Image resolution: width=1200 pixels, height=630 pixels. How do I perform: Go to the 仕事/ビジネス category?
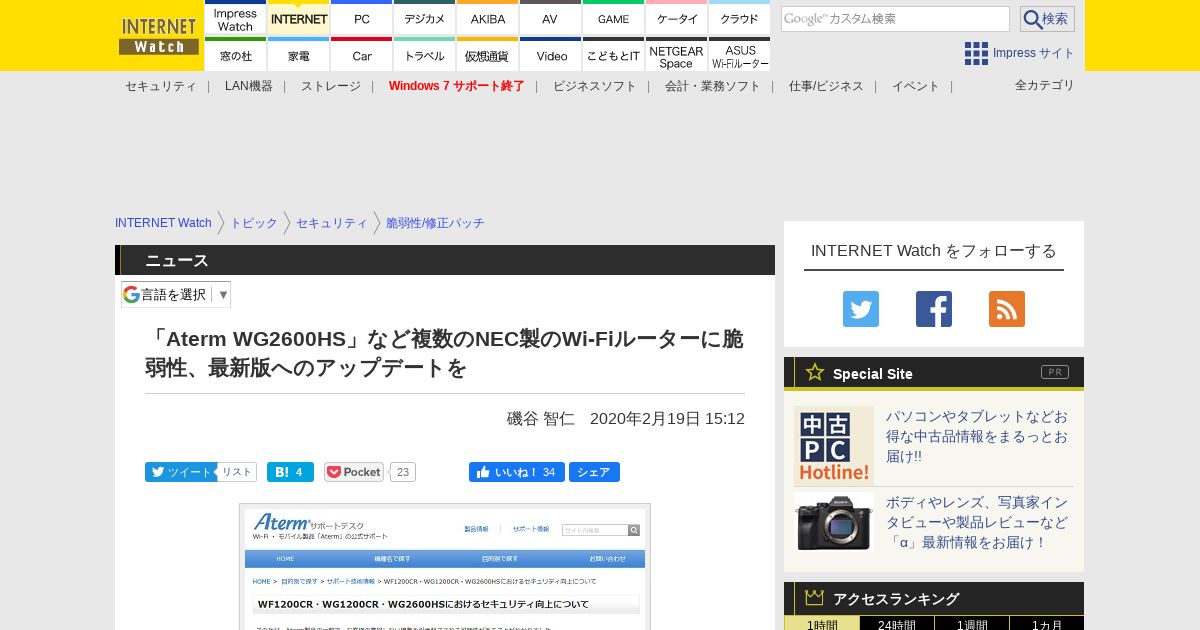tap(826, 86)
